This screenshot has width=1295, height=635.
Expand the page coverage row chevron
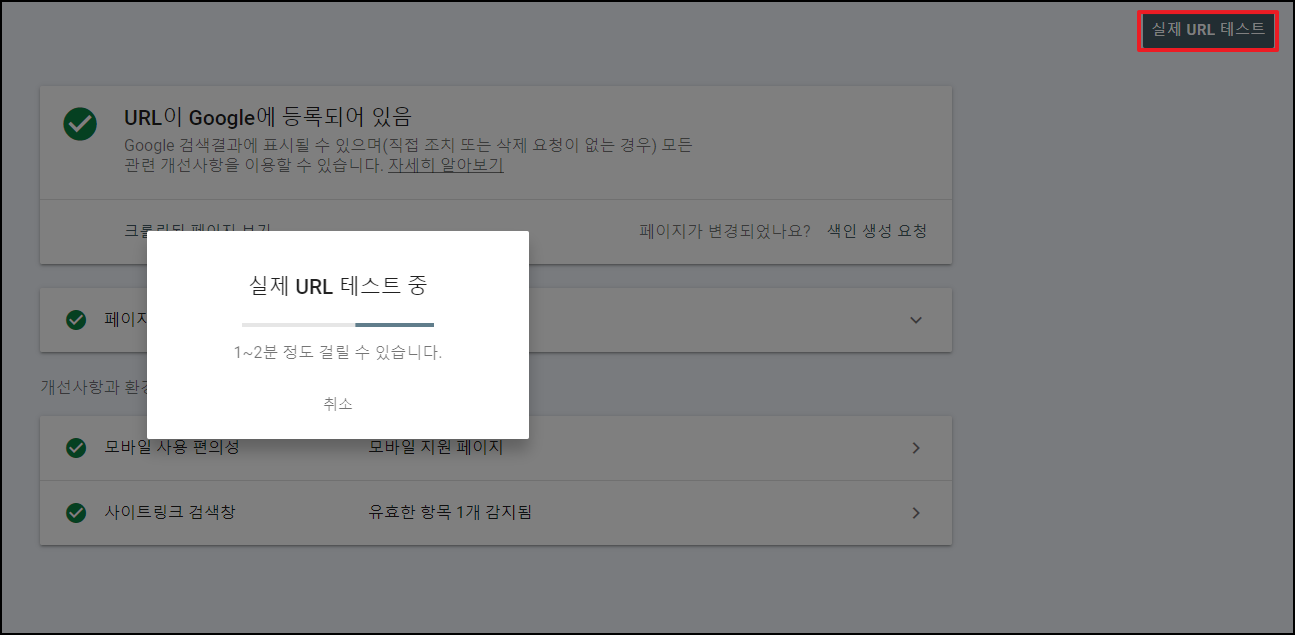point(916,320)
